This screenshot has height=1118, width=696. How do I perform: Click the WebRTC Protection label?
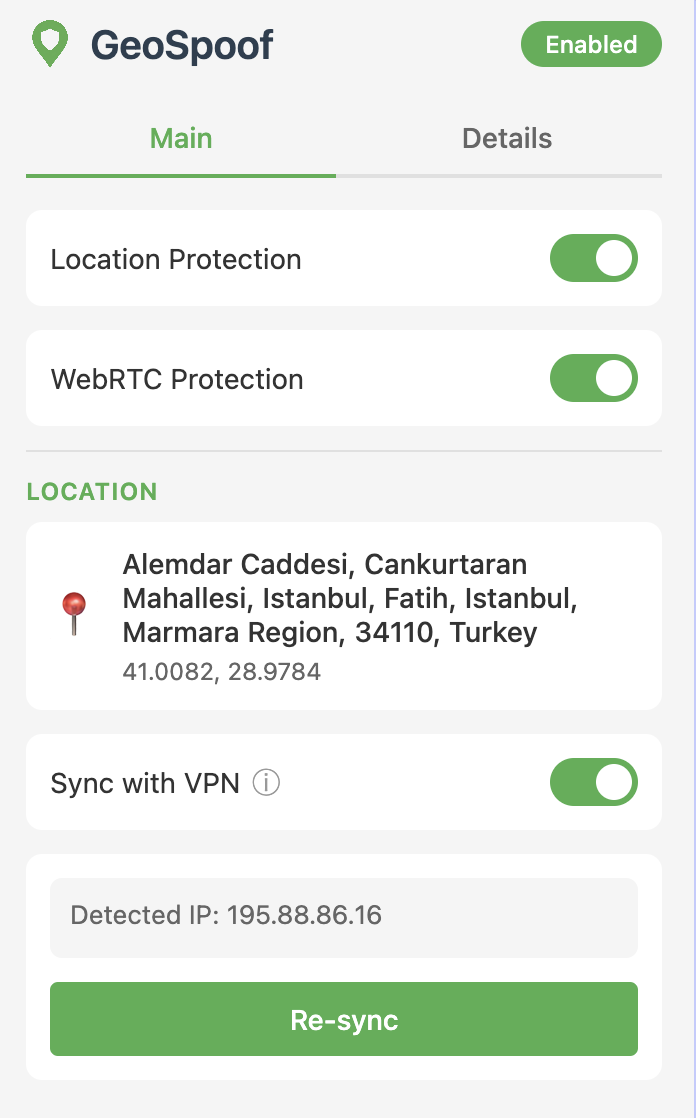(177, 380)
